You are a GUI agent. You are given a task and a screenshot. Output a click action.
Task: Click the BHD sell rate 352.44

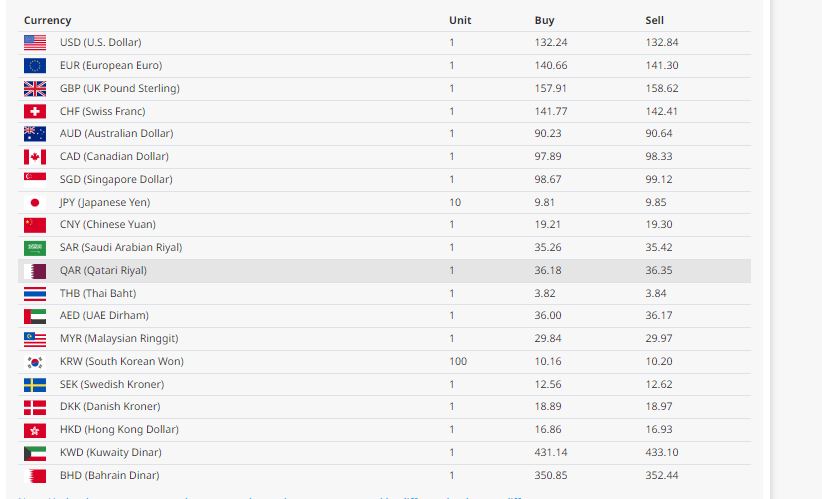pyautogui.click(x=661, y=476)
